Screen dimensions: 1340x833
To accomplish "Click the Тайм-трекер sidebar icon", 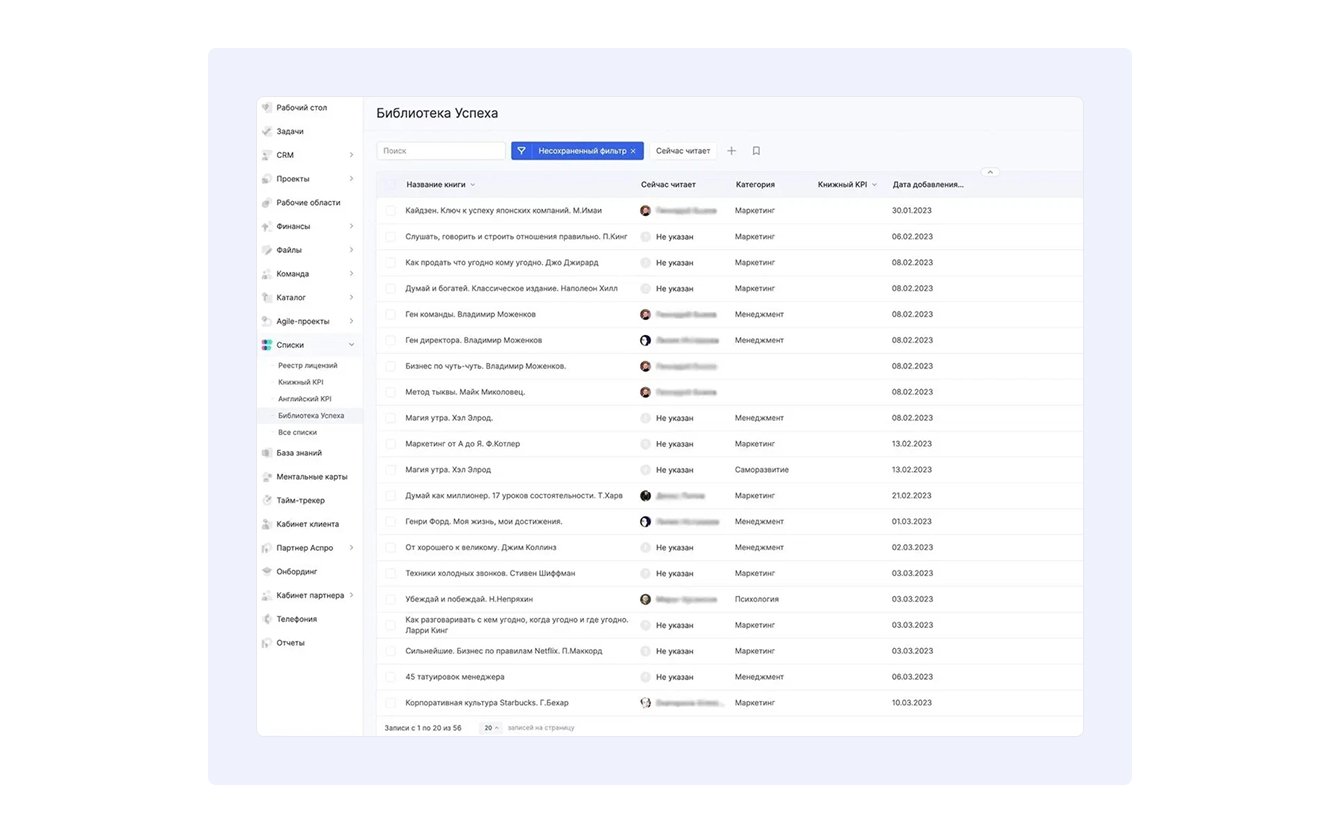I will tap(267, 500).
